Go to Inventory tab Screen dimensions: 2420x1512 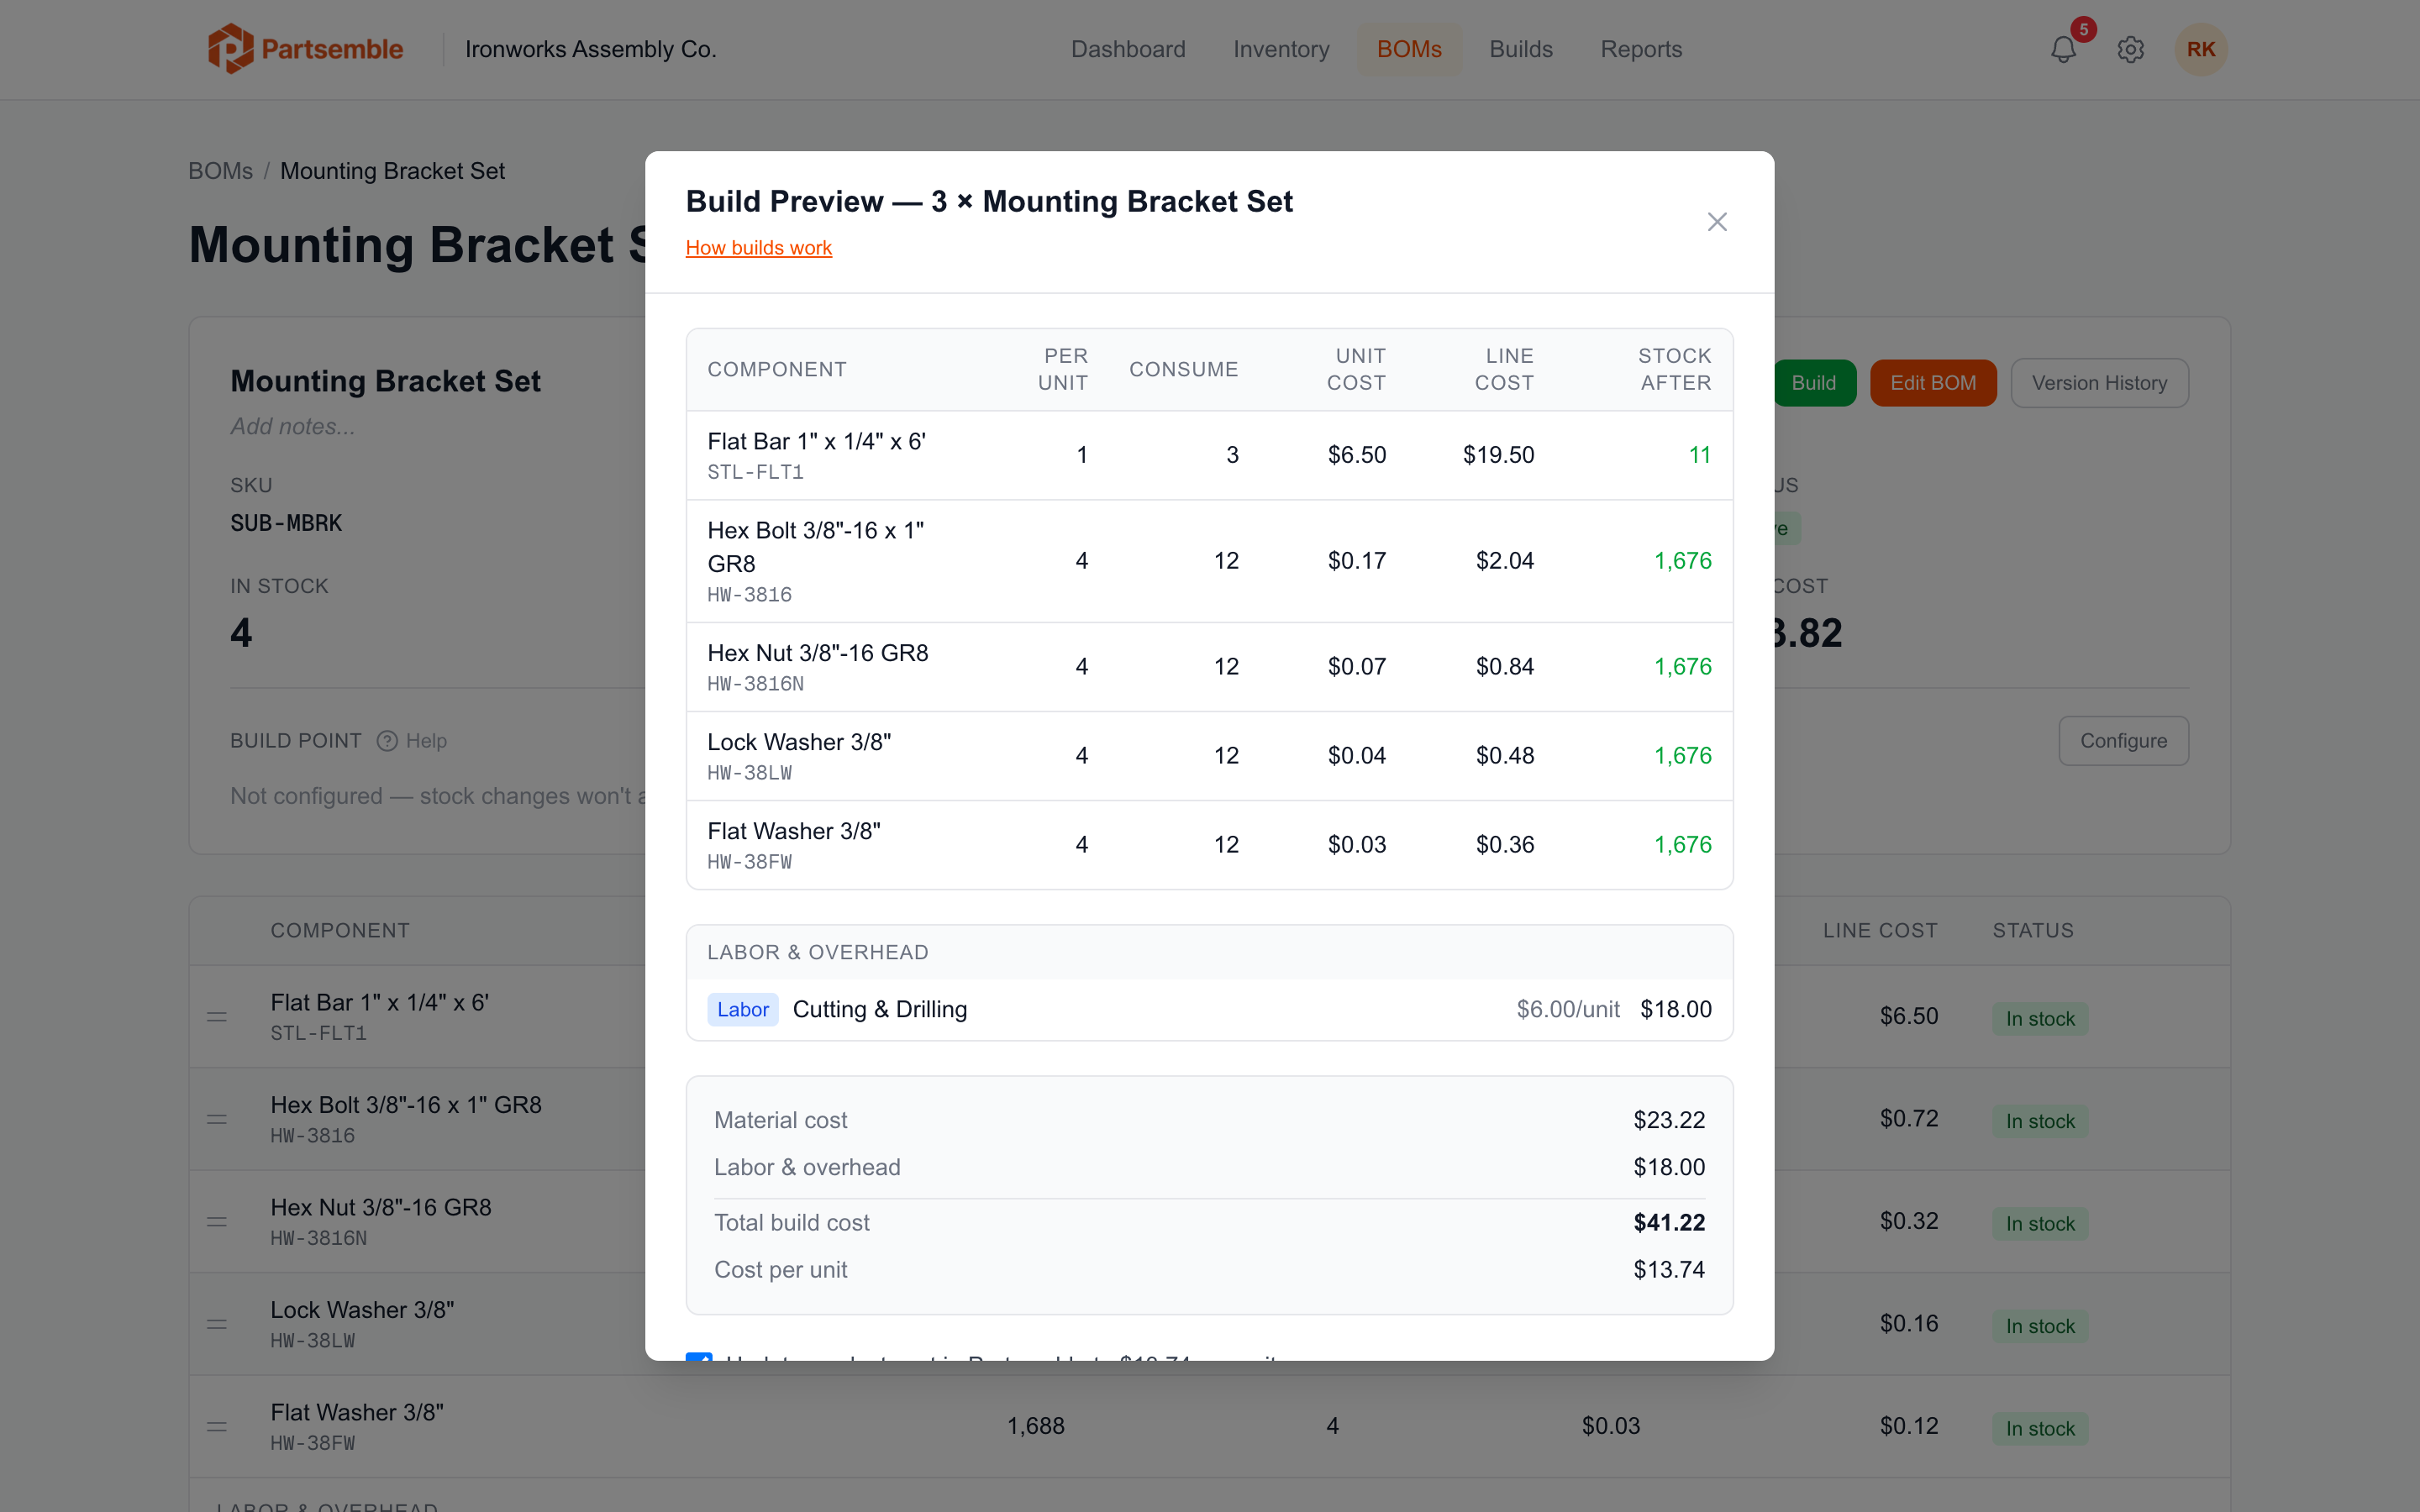click(1281, 49)
